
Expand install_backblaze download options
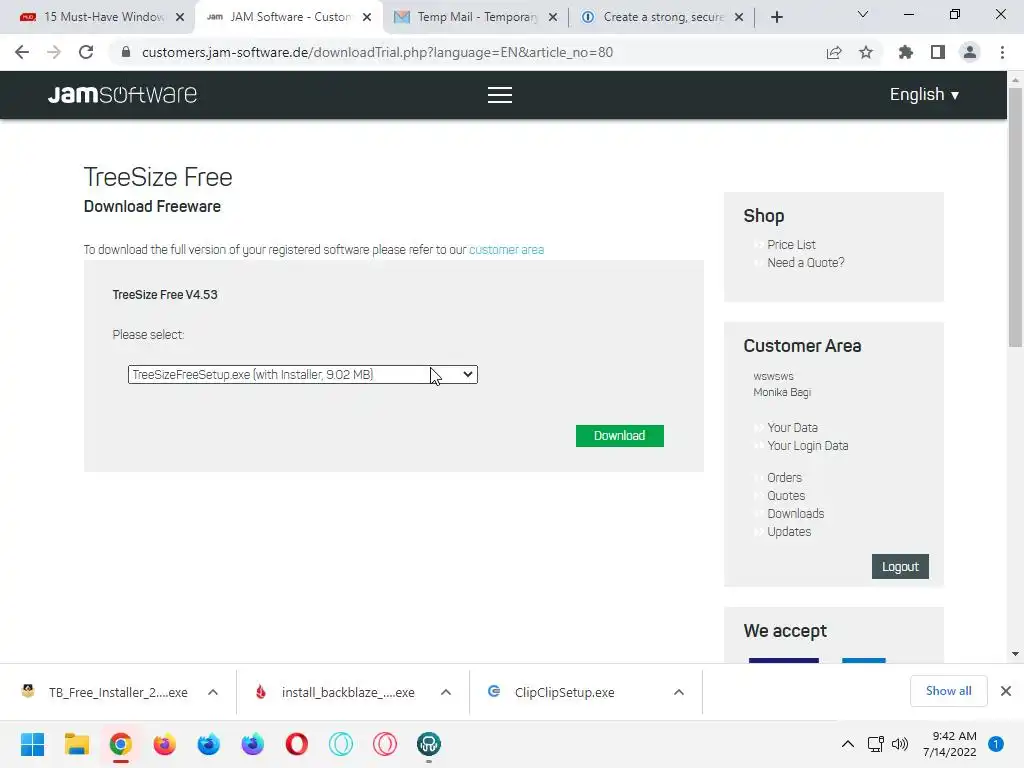pos(446,692)
